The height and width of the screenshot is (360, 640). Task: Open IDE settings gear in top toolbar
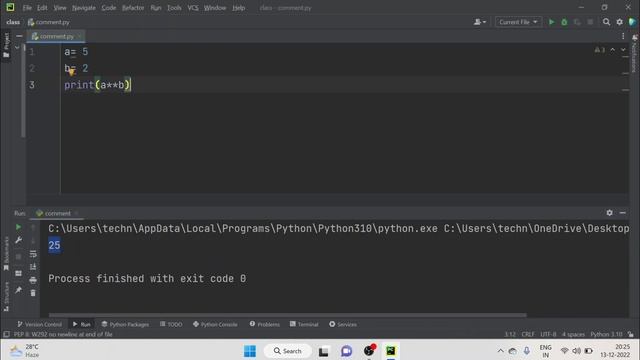[x=620, y=22]
